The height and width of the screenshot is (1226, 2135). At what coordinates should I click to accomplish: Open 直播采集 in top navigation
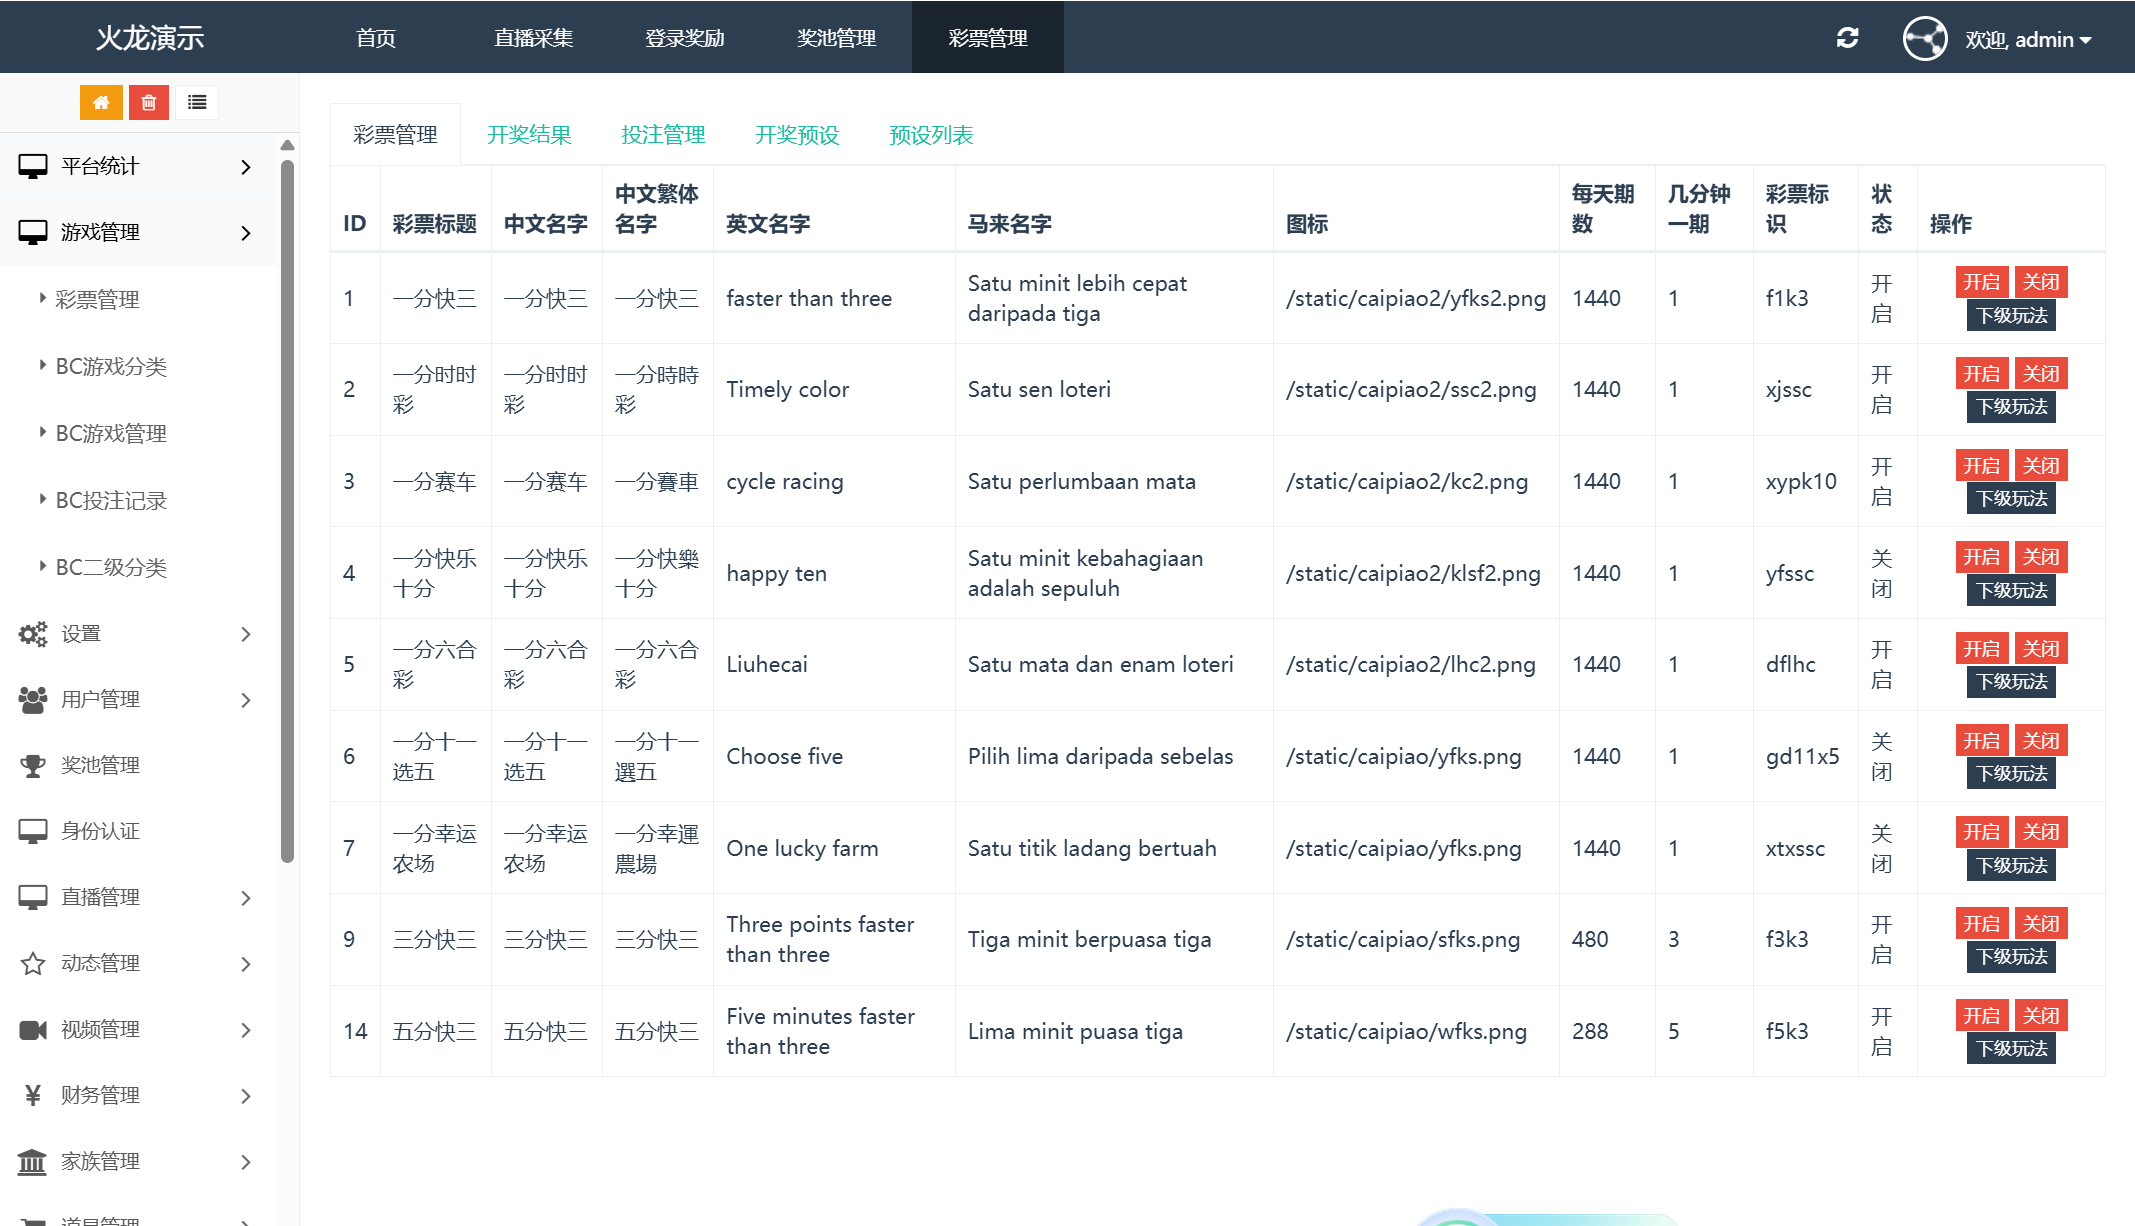tap(533, 38)
